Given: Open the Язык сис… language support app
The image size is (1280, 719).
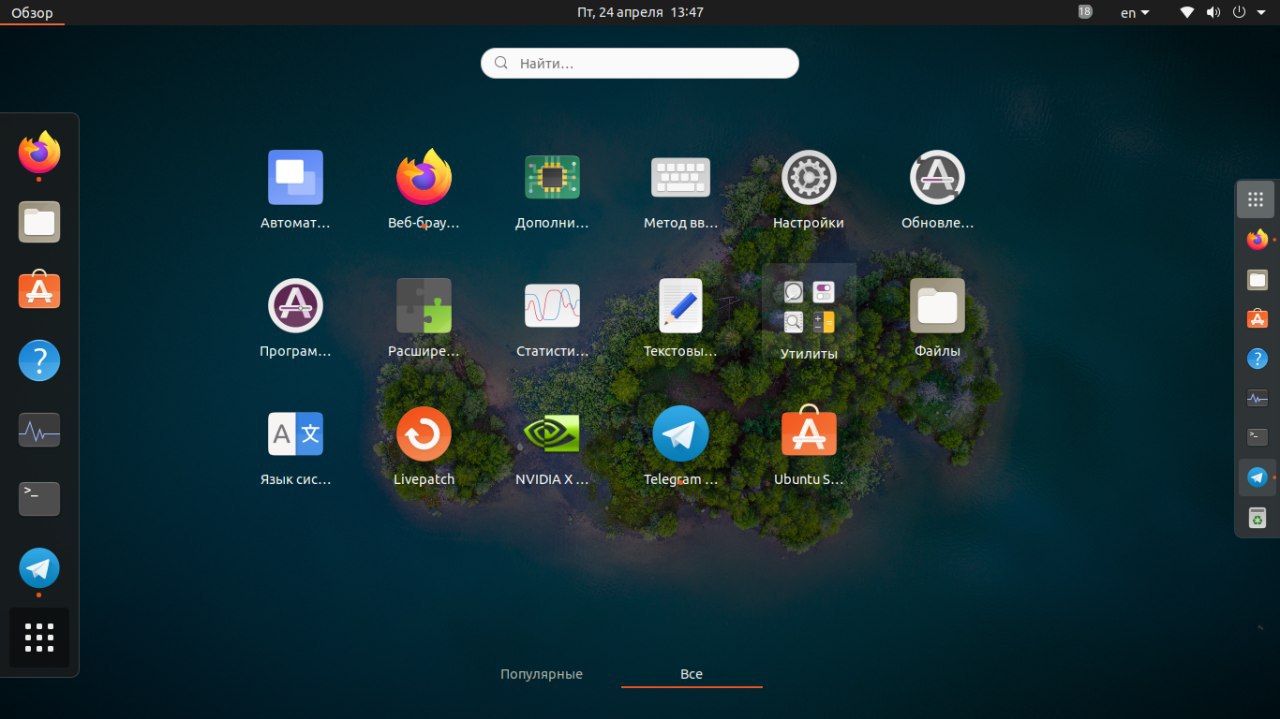Looking at the screenshot, I should click(295, 446).
